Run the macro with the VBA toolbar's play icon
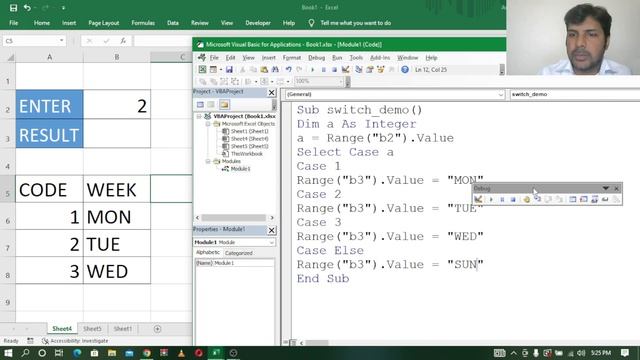Screen dimensions: 640x360 click(x=313, y=70)
